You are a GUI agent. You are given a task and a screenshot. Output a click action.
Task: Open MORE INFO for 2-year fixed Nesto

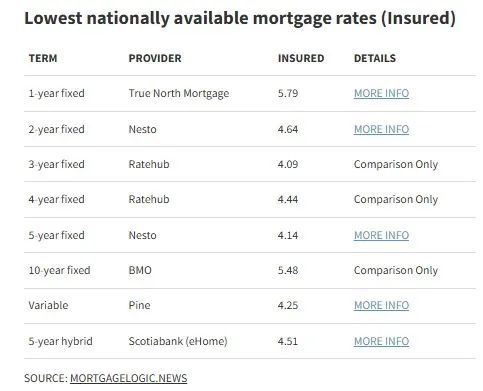(x=381, y=129)
